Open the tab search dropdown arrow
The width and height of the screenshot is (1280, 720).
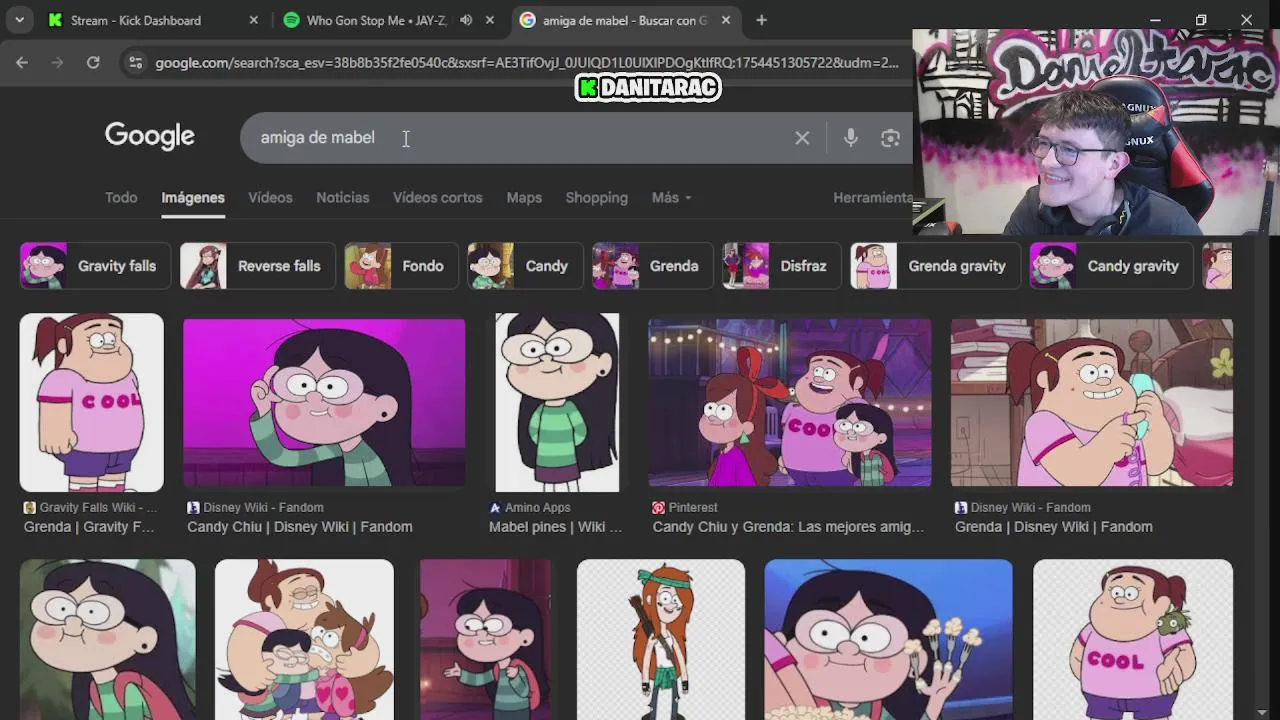click(x=19, y=20)
